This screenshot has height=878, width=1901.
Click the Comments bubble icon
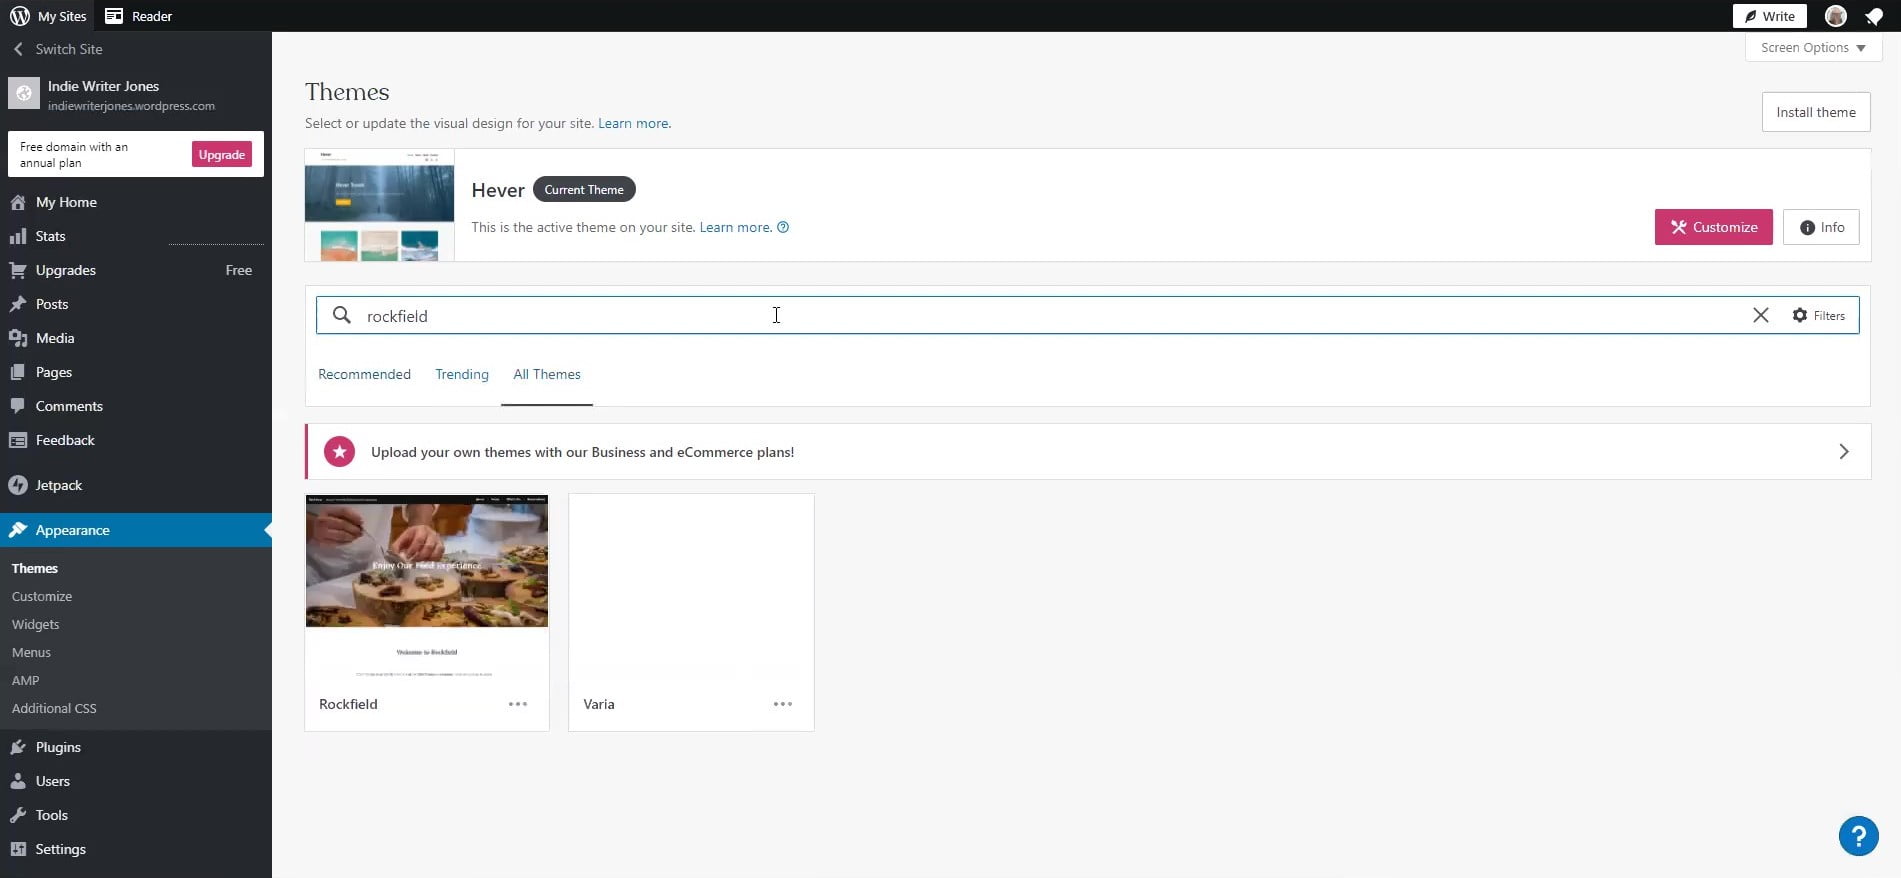coord(18,406)
